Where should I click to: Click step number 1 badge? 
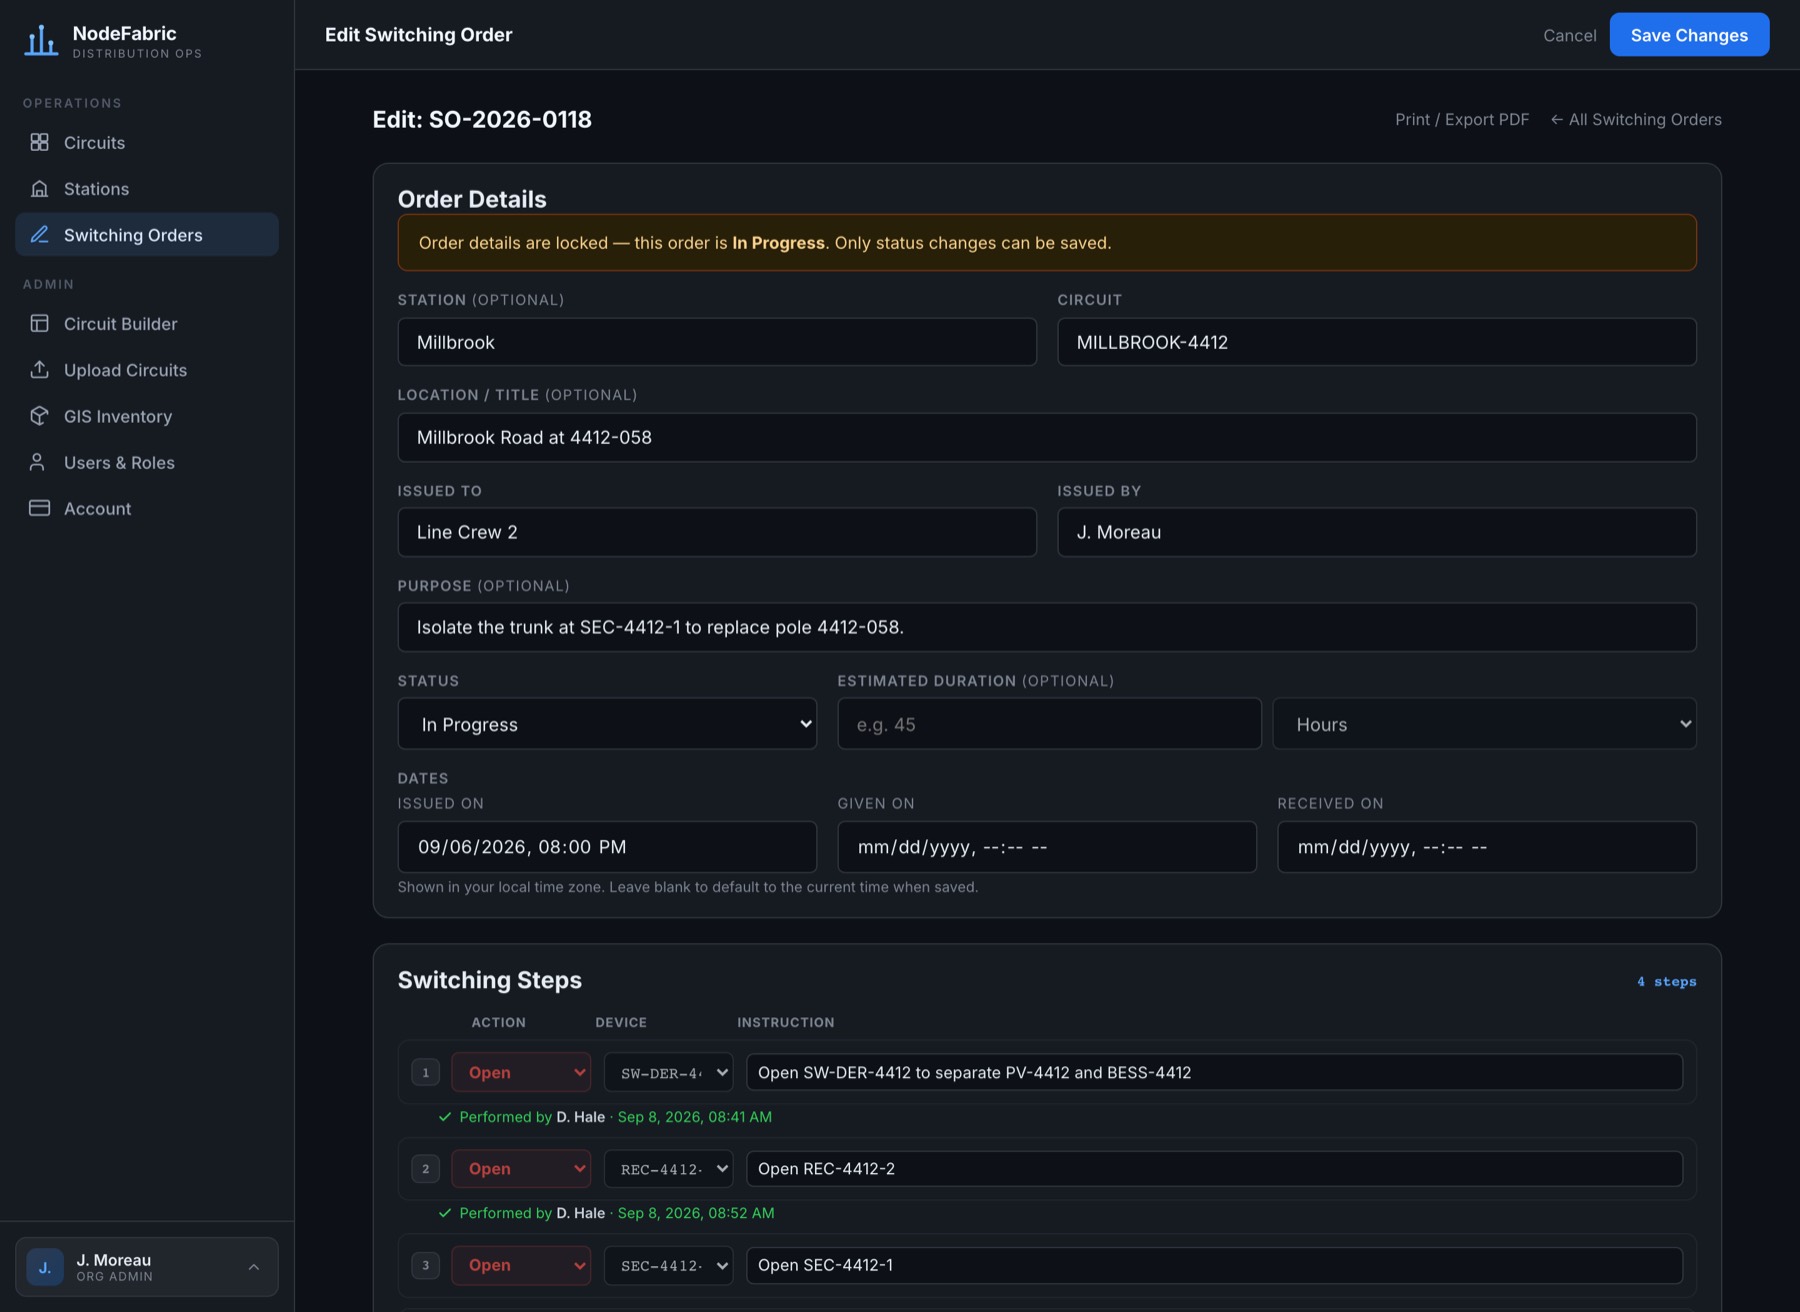[x=425, y=1072]
